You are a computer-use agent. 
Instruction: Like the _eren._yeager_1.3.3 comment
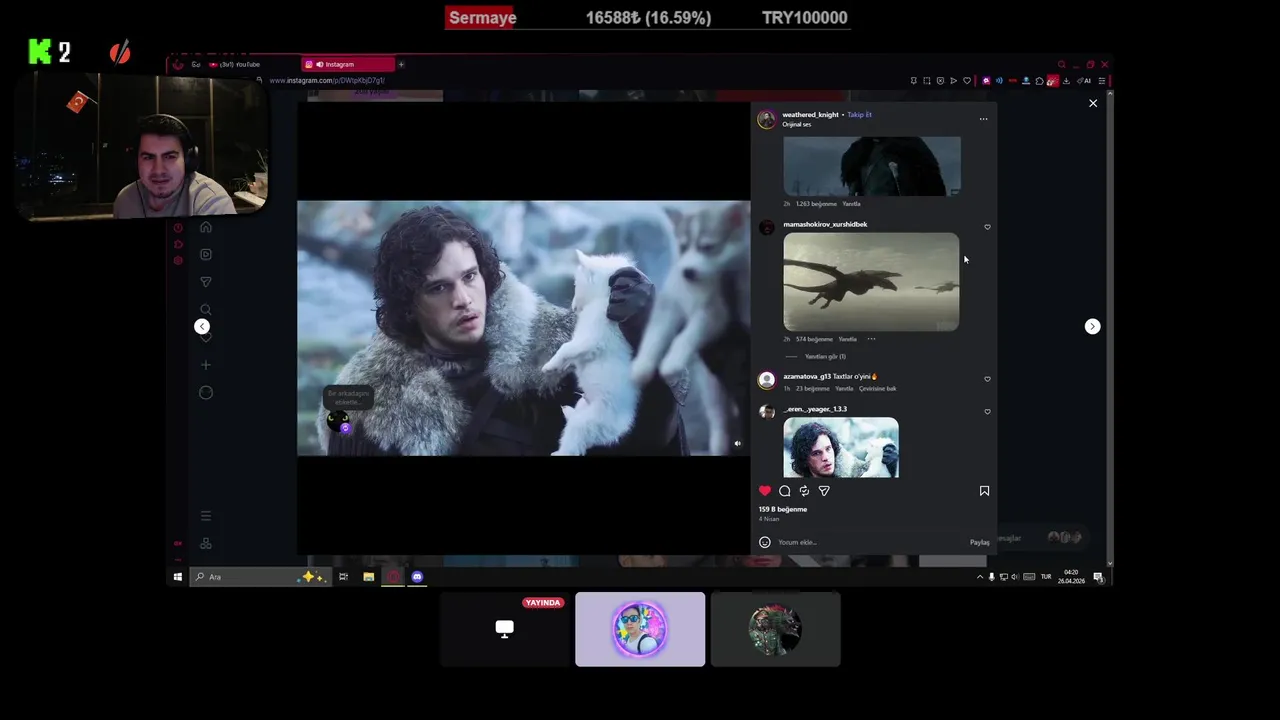coord(987,411)
